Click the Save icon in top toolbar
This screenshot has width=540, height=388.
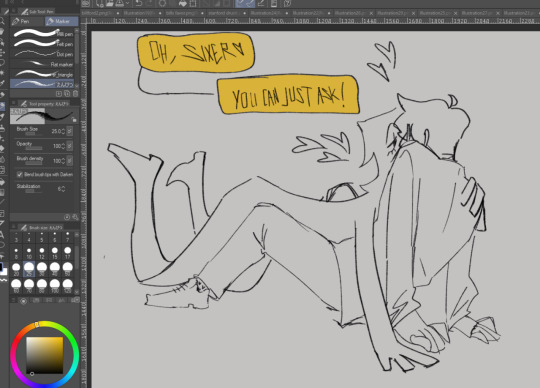point(120,3)
